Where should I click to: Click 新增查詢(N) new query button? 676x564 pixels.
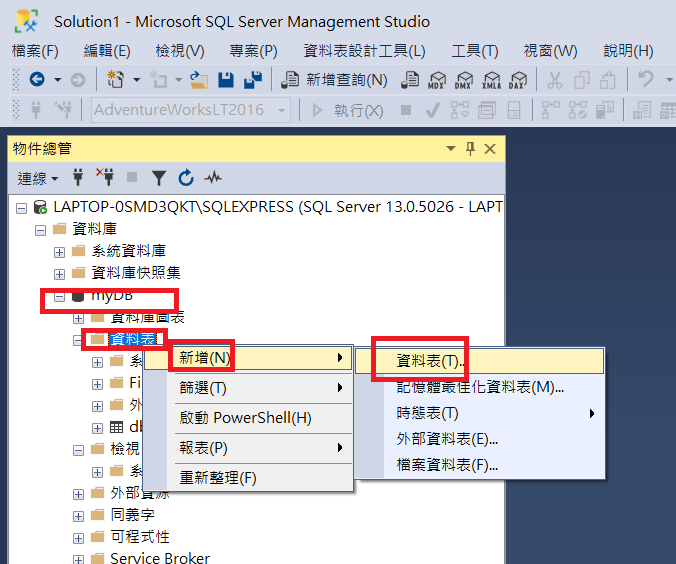pyautogui.click(x=334, y=80)
